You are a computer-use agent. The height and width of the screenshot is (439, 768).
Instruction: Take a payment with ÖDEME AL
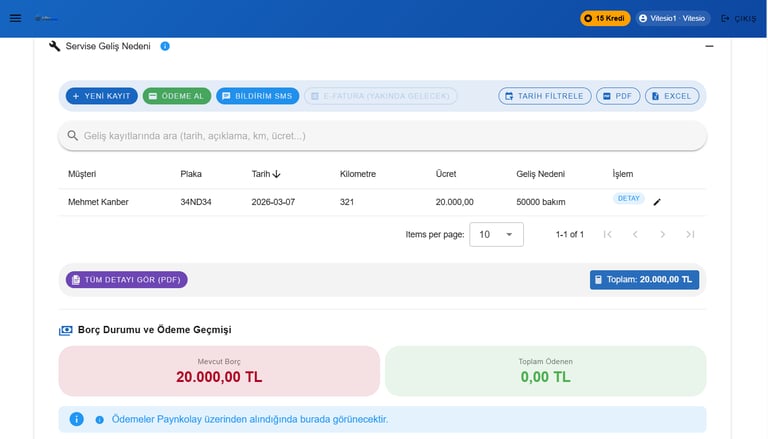point(176,96)
